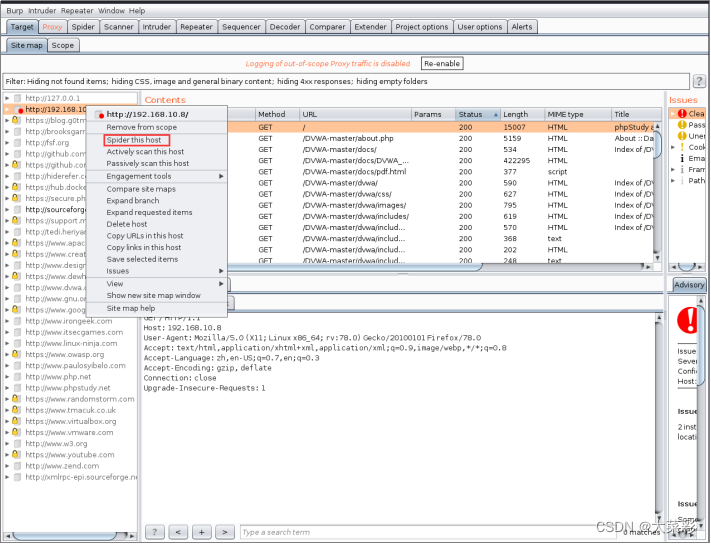The image size is (711, 544).
Task: Click the lock icon beside https://www.vmware.com
Action: point(16,432)
